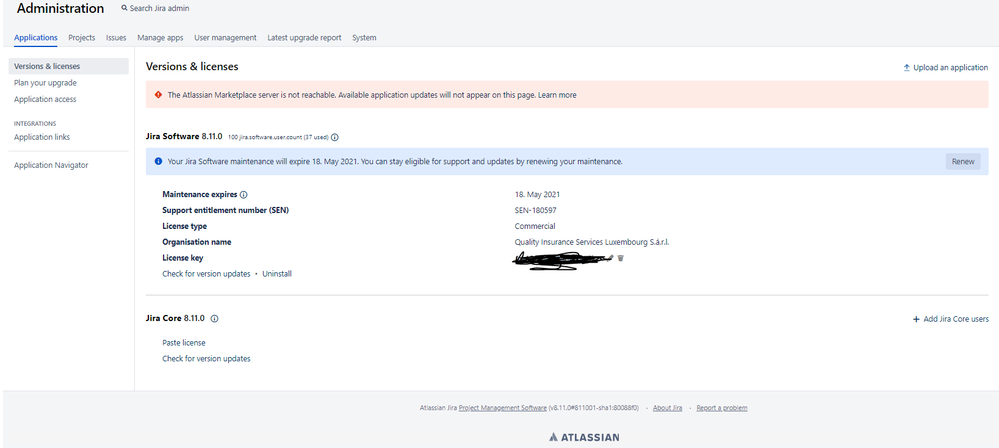Click the INTEGRATIONS sidebar section label
The height and width of the screenshot is (448, 999).
click(x=35, y=124)
